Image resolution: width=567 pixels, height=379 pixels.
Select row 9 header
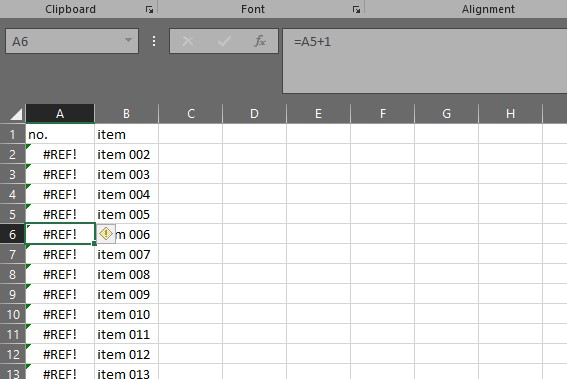click(x=12, y=294)
